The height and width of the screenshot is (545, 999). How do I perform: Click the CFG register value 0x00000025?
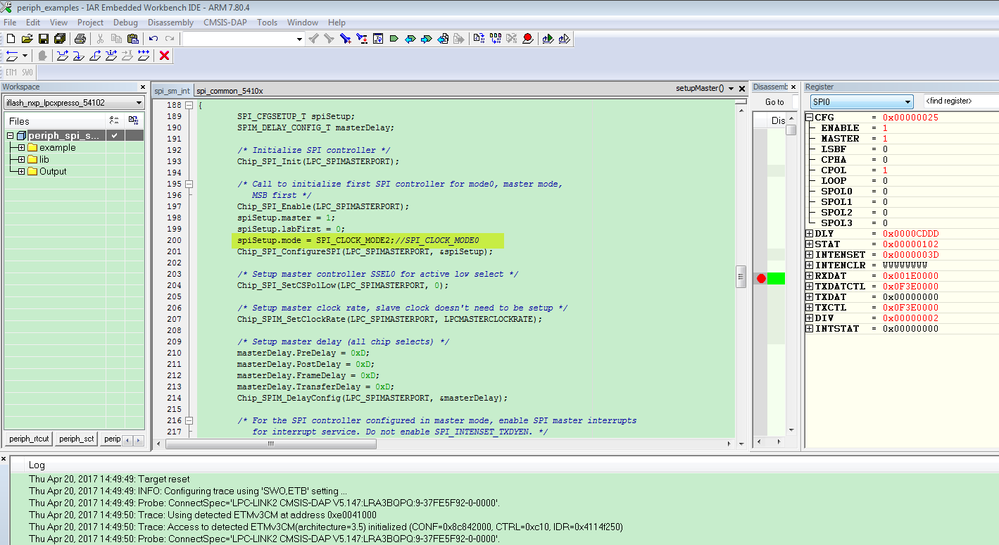[910, 117]
